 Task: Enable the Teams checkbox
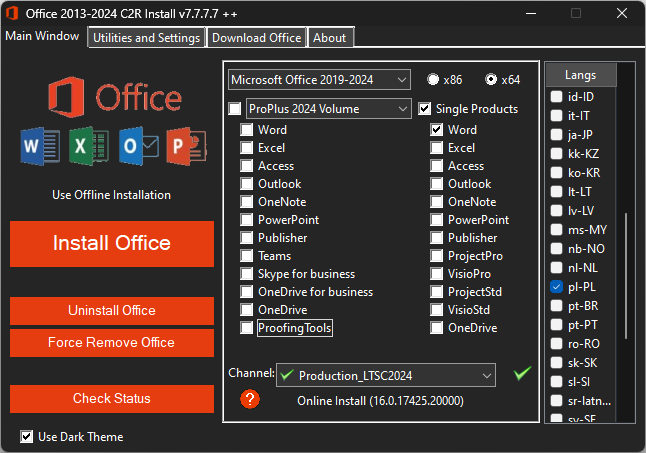coord(246,256)
